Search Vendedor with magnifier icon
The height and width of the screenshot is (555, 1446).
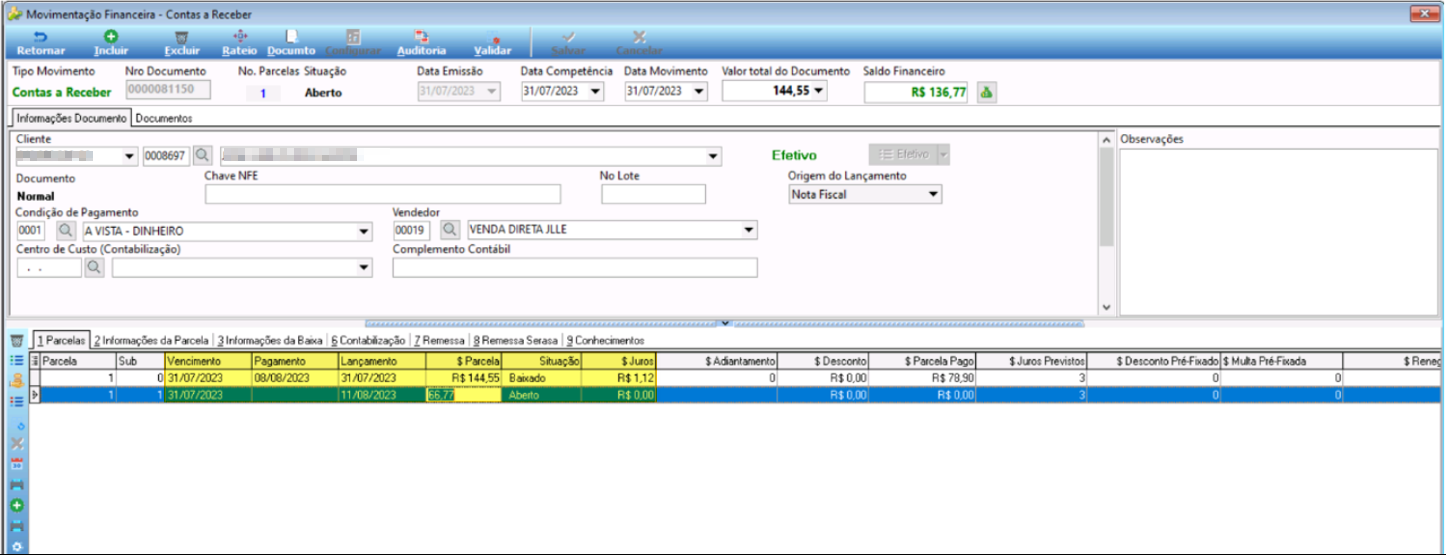coord(451,231)
